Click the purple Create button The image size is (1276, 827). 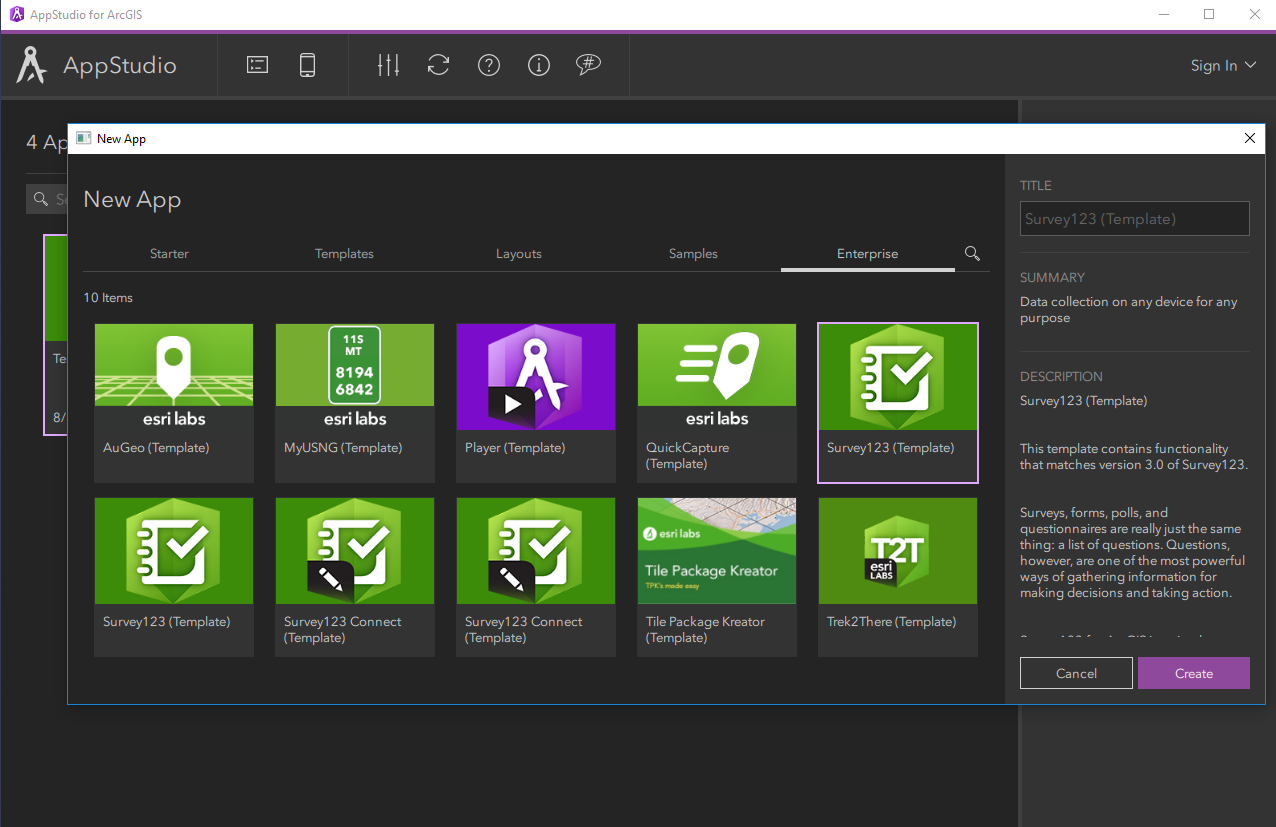point(1194,673)
